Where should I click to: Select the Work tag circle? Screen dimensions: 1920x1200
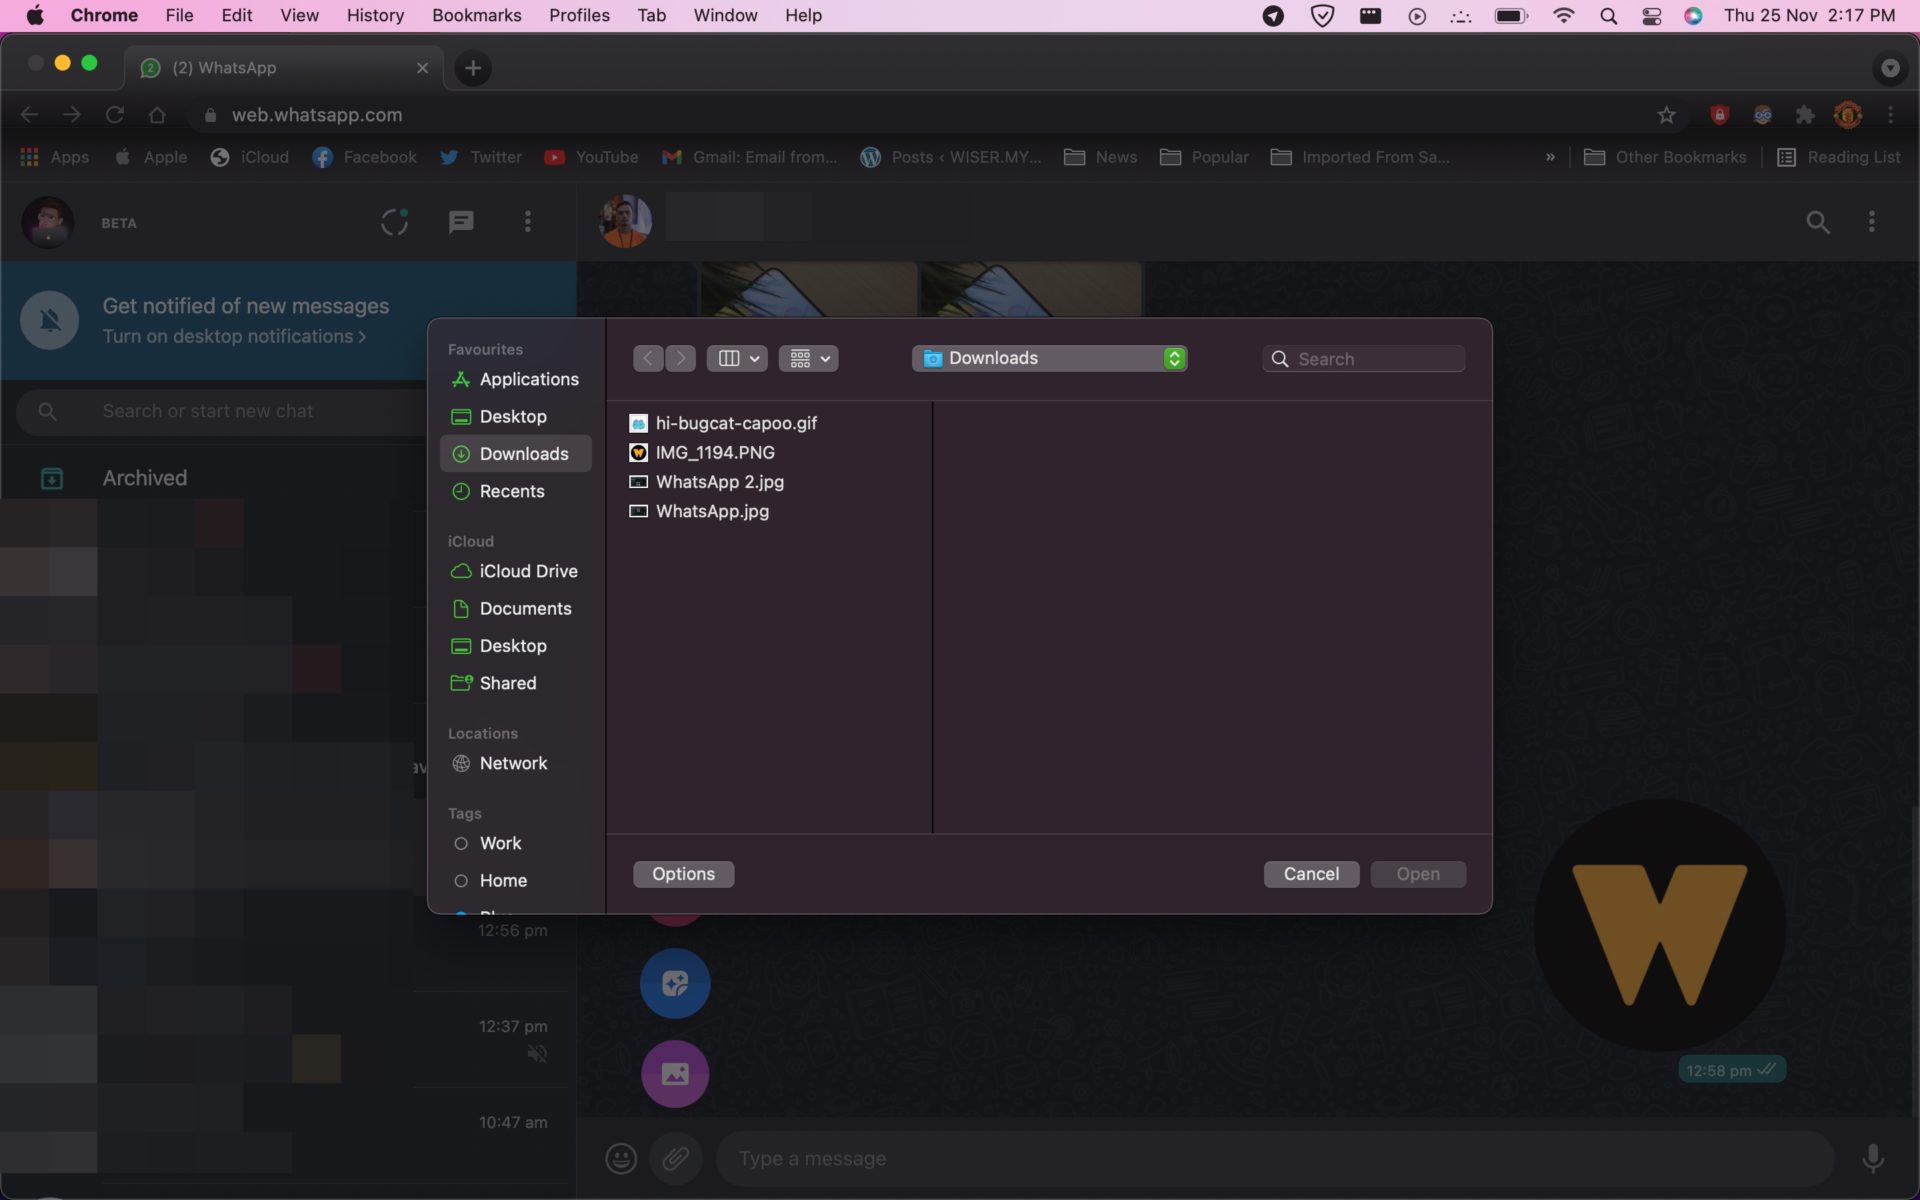[461, 843]
